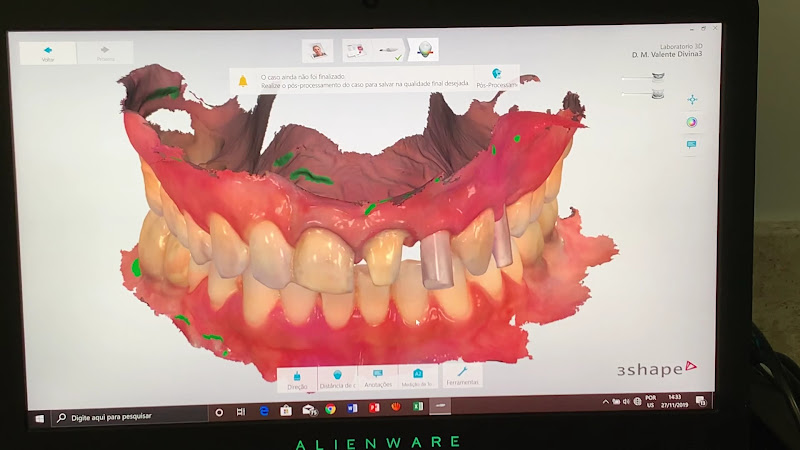Select the Distância measurement tool

point(337,376)
